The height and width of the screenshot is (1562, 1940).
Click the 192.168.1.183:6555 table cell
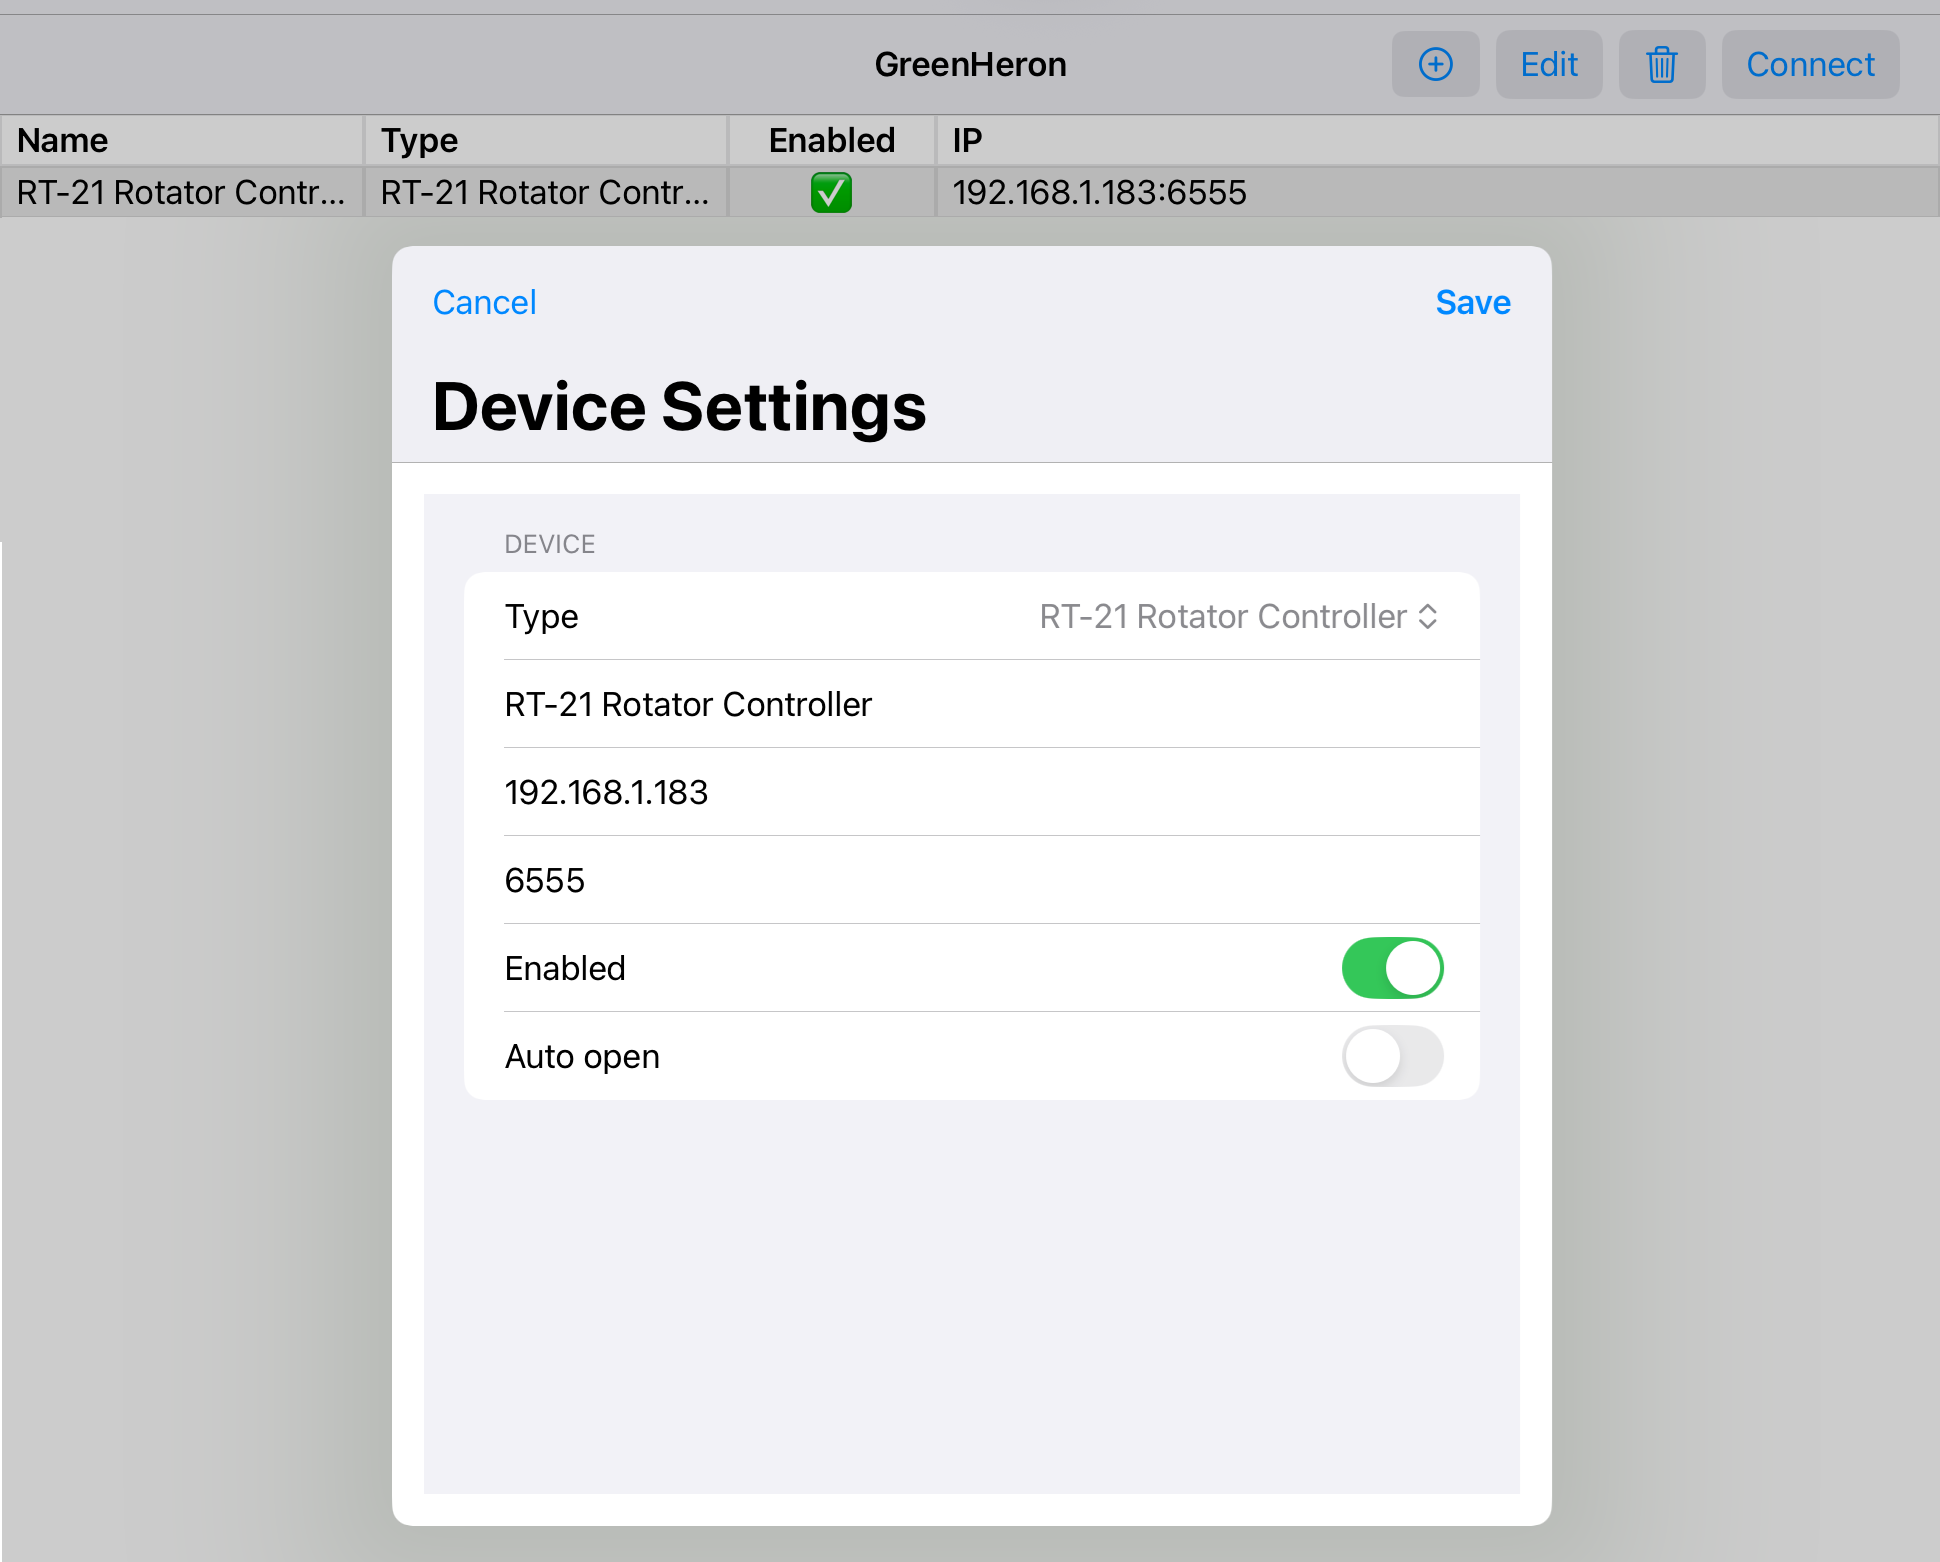(x=1100, y=192)
